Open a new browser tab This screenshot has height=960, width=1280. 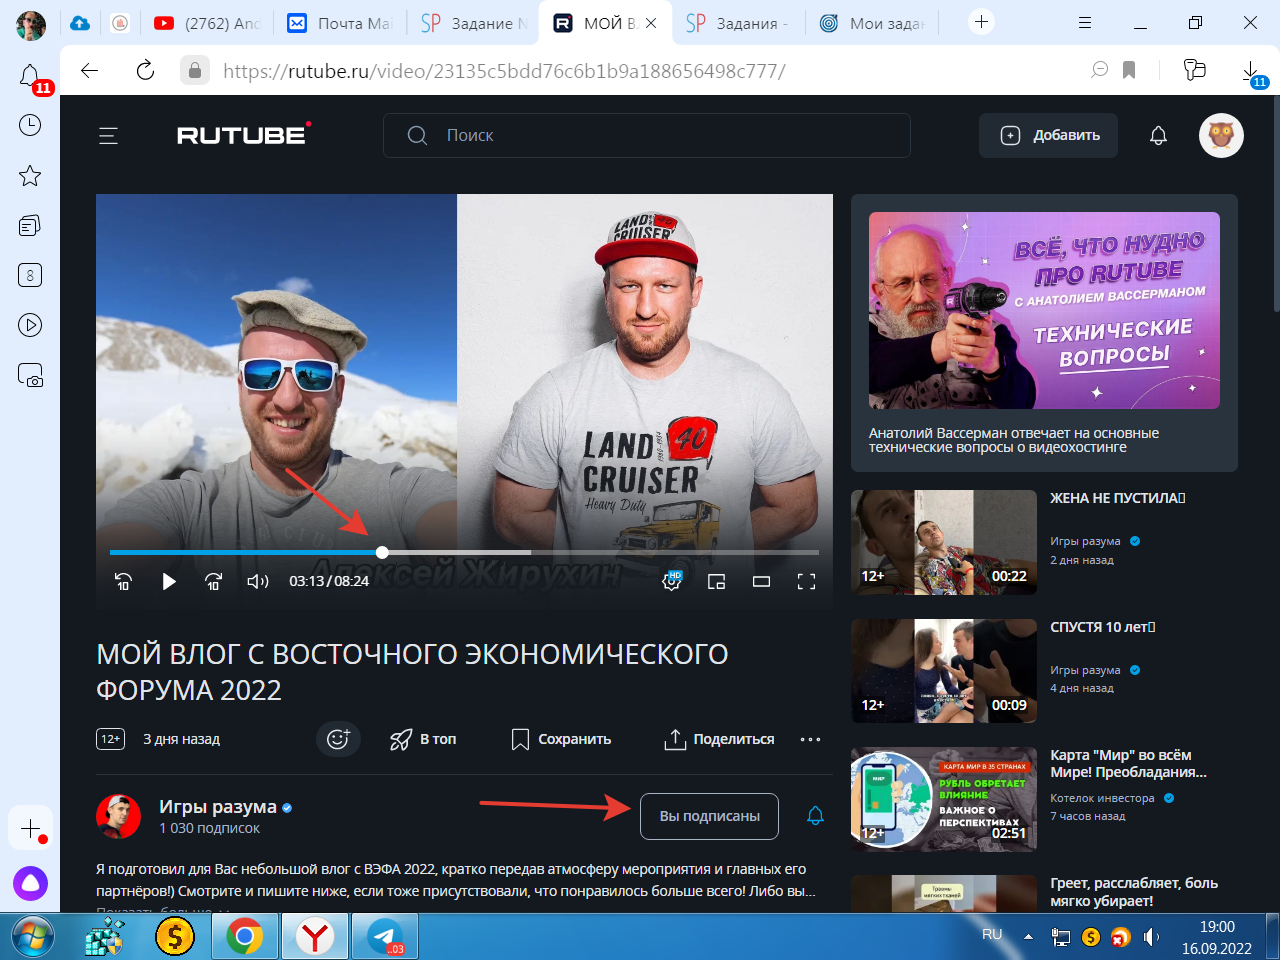(x=981, y=22)
